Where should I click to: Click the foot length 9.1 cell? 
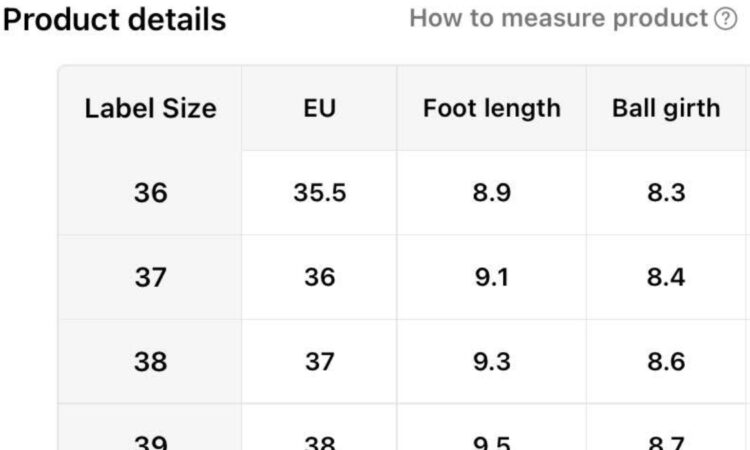[x=492, y=277]
